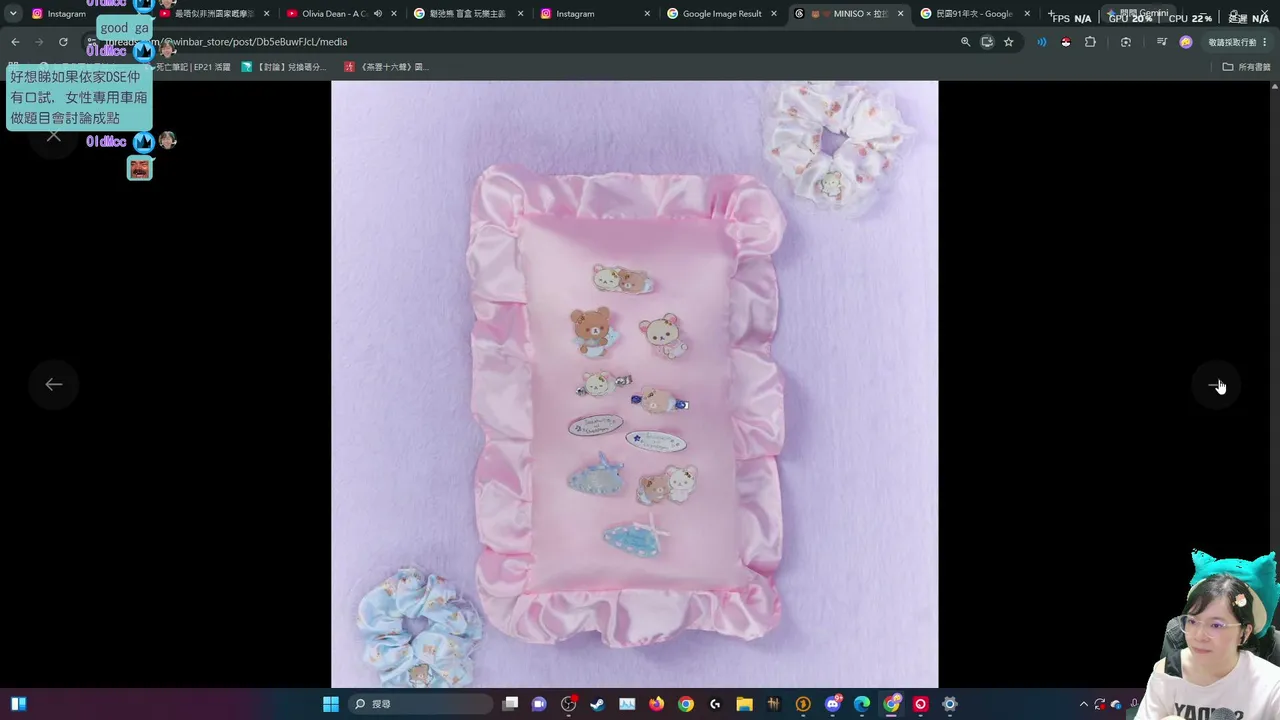
Task: Open the media controls playlist icon
Action: pyautogui.click(x=1161, y=42)
